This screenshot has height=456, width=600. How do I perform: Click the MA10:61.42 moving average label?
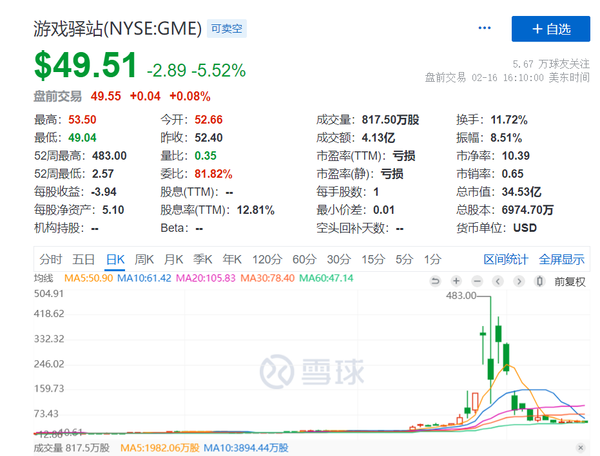tap(144, 278)
